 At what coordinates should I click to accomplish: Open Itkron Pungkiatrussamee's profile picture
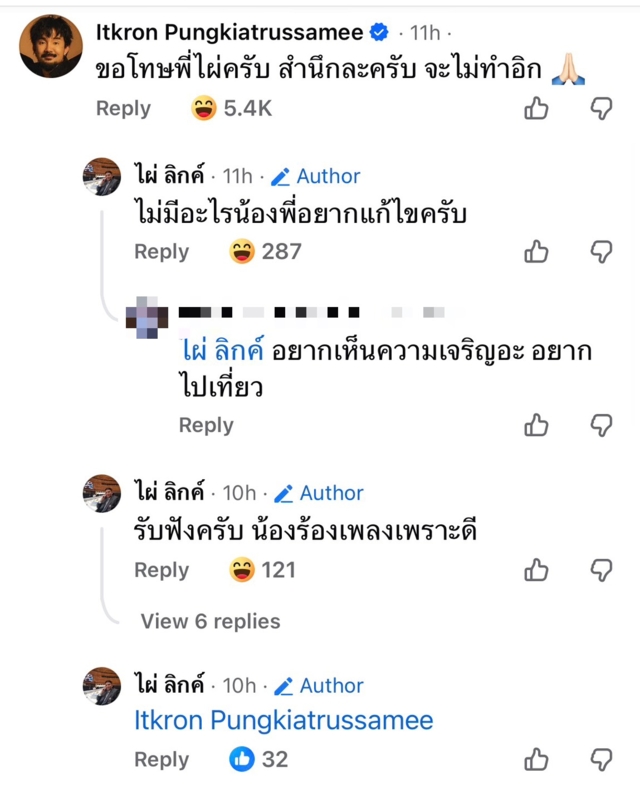[50, 46]
